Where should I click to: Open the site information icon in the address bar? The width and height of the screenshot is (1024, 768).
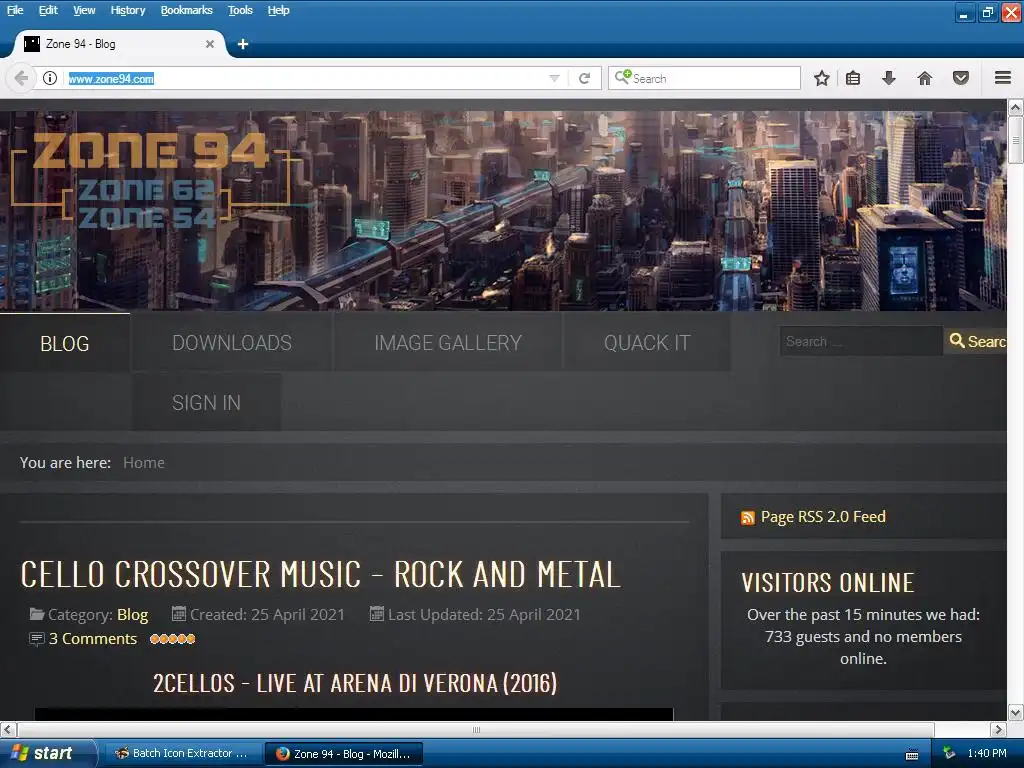pos(50,78)
